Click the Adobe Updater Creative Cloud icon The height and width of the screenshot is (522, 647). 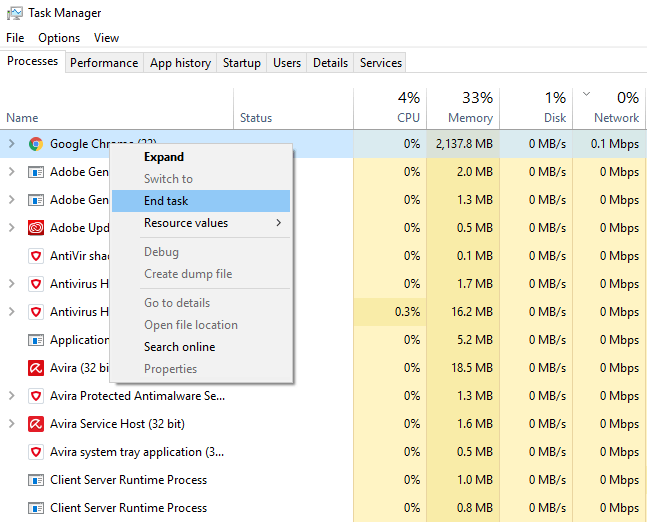point(36,228)
